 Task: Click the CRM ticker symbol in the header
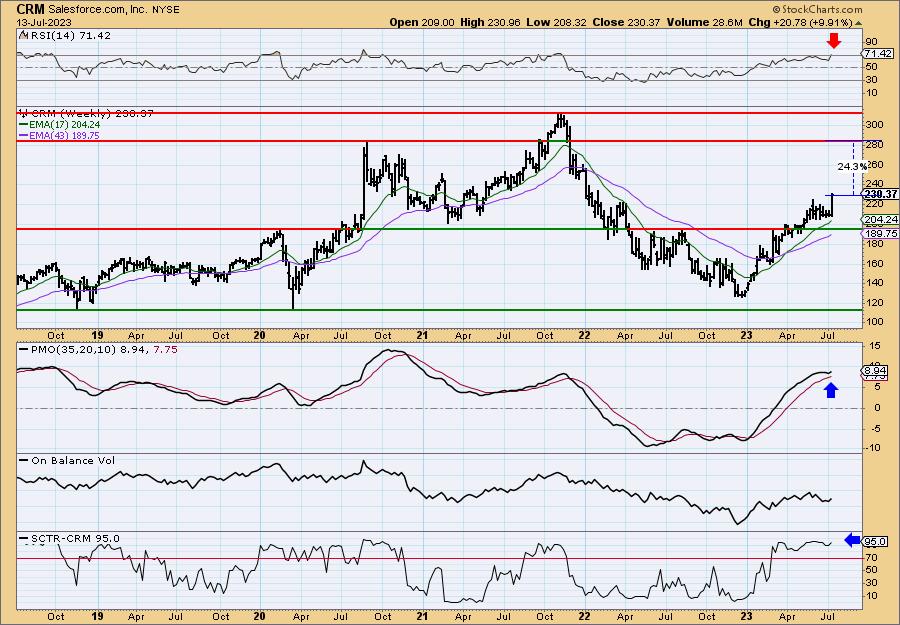pyautogui.click(x=31, y=9)
